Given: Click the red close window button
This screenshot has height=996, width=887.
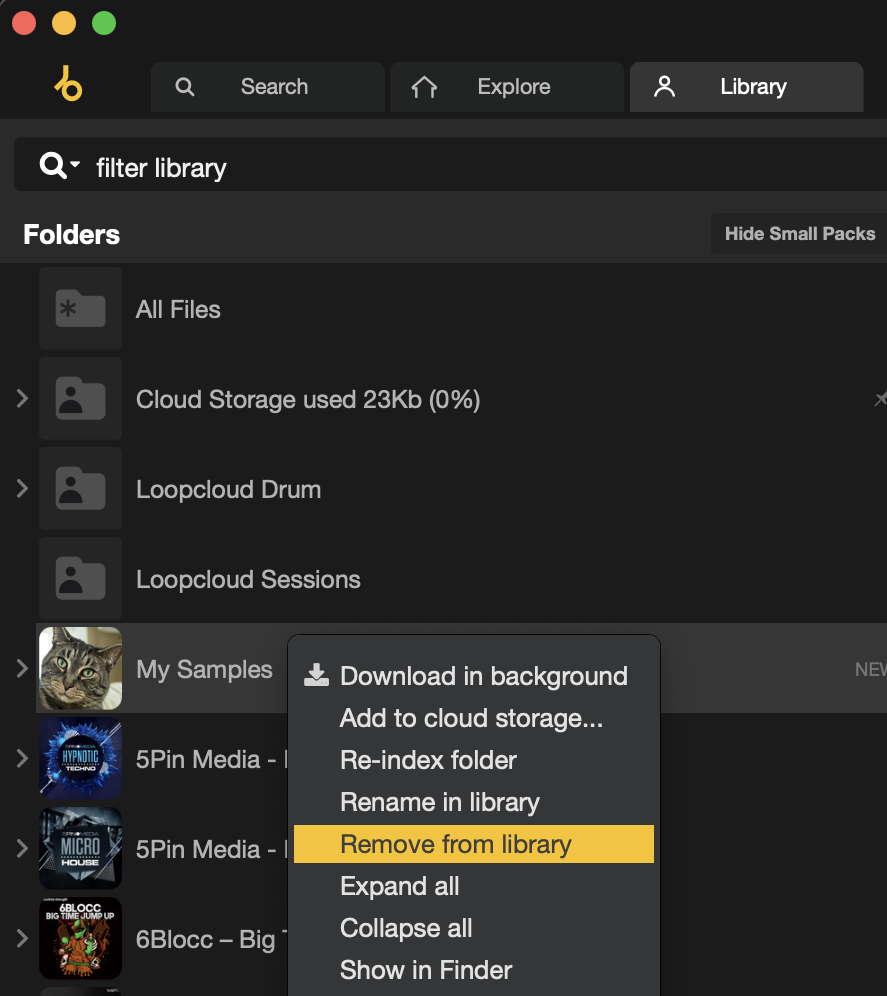Looking at the screenshot, I should pyautogui.click(x=24, y=24).
